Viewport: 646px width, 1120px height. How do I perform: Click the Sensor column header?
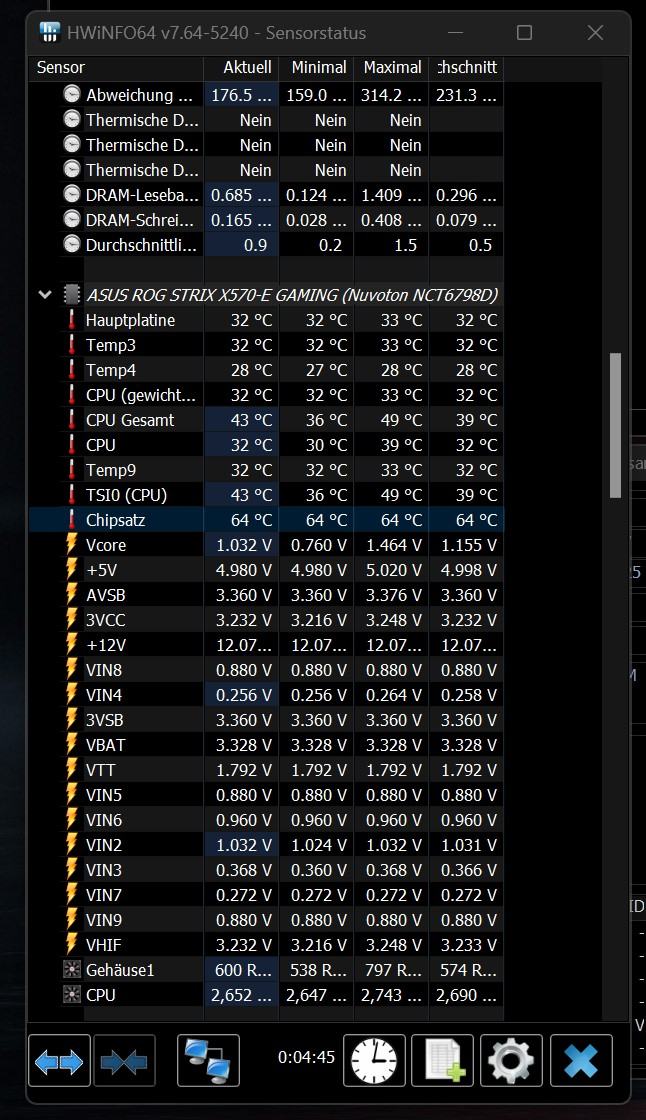tap(116, 68)
